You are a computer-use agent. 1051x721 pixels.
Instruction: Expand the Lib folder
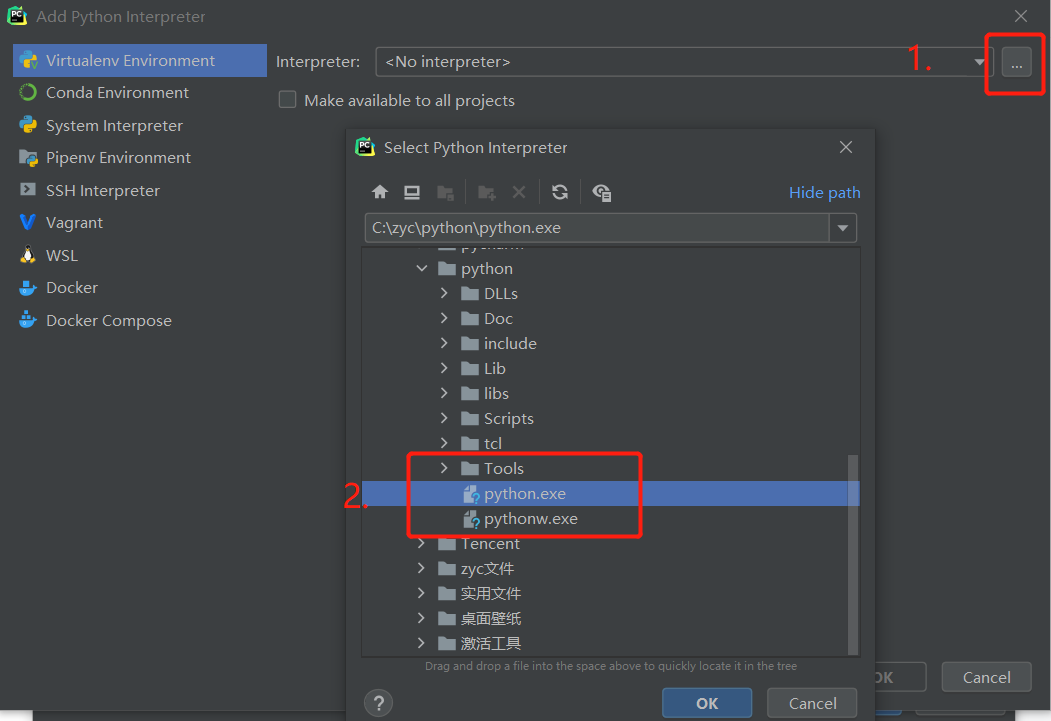pos(444,368)
